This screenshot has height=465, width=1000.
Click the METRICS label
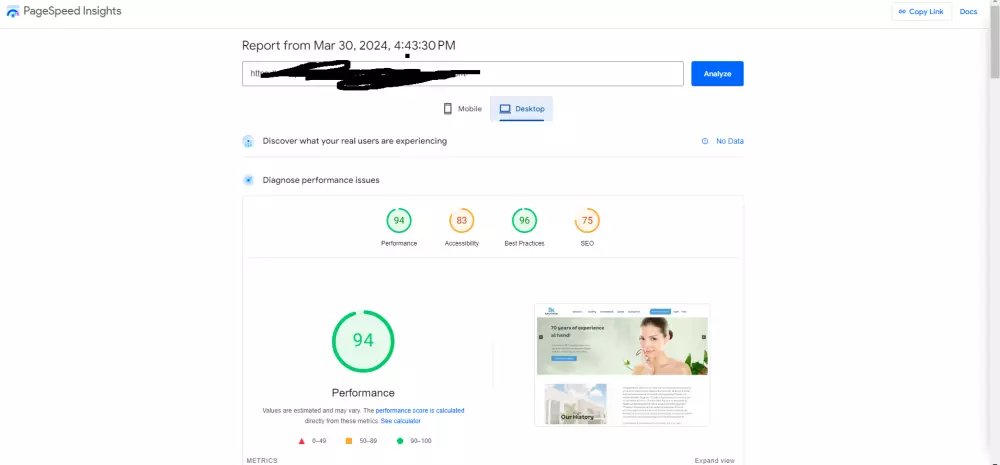point(262,461)
